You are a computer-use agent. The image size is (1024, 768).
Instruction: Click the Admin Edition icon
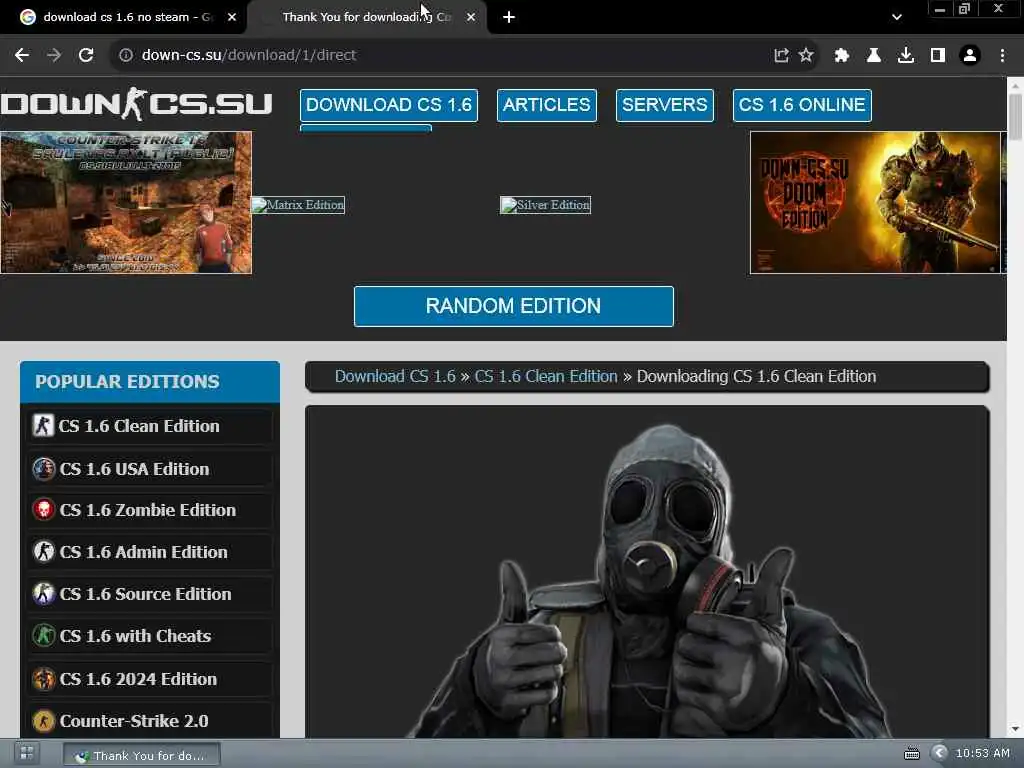(x=44, y=552)
